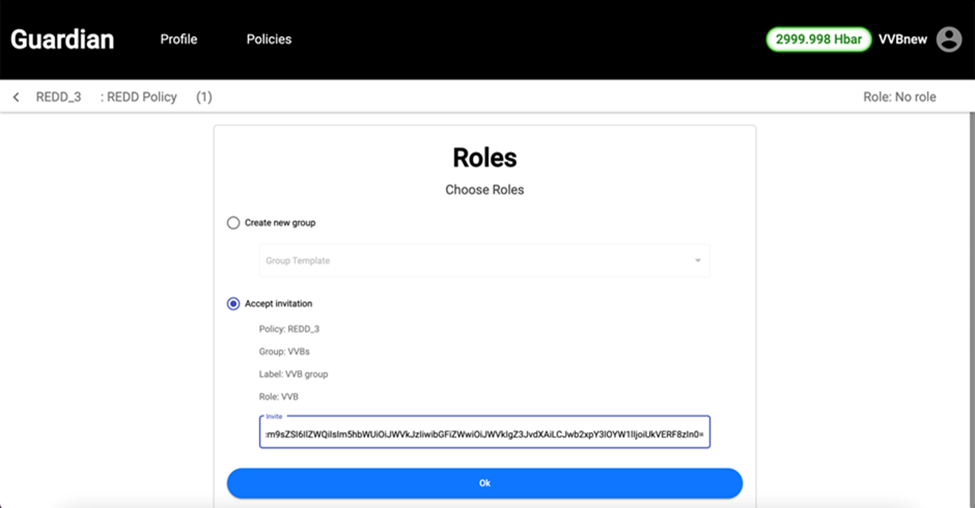Select the "Accept invitation" radio button

[x=233, y=303]
